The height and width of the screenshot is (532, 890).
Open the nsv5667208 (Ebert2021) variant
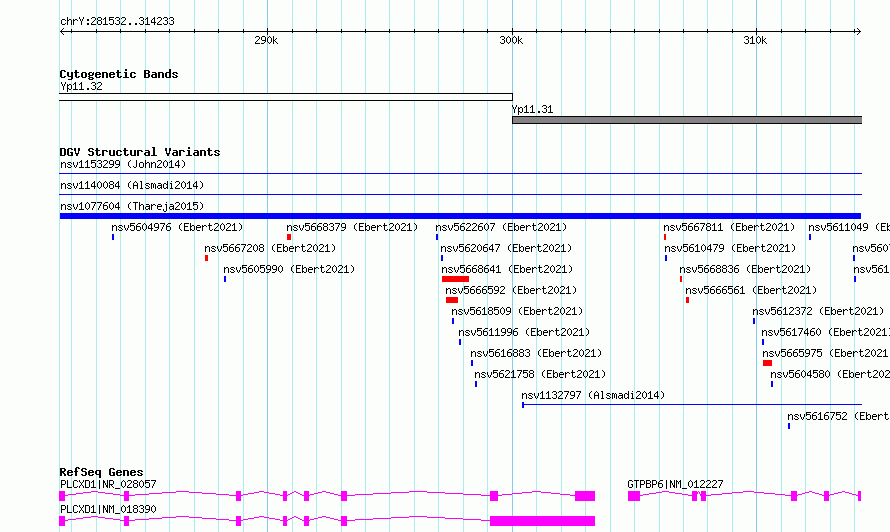coord(270,248)
